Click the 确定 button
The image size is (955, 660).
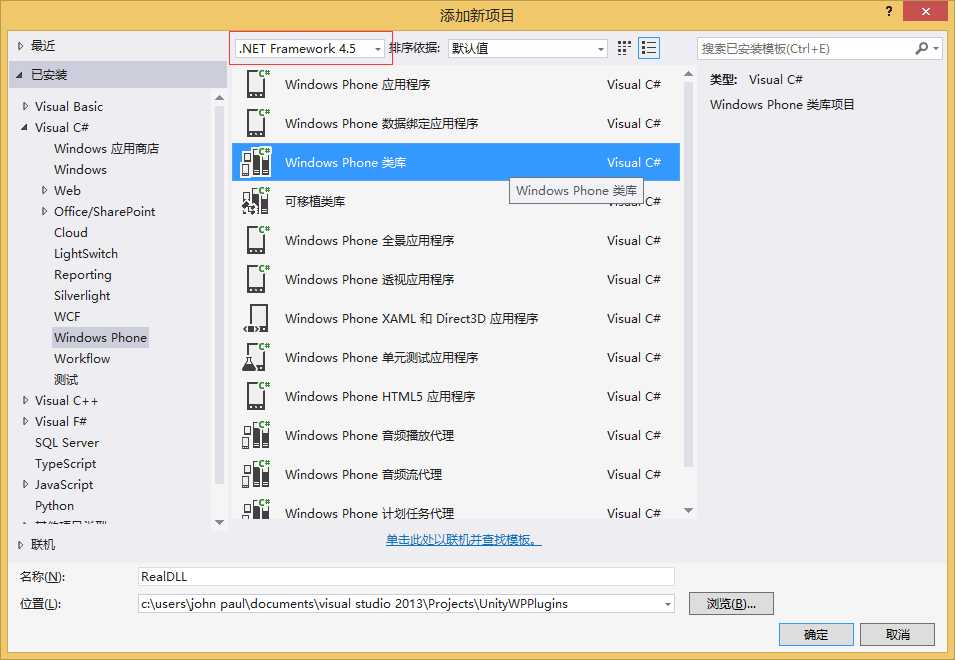(816, 634)
